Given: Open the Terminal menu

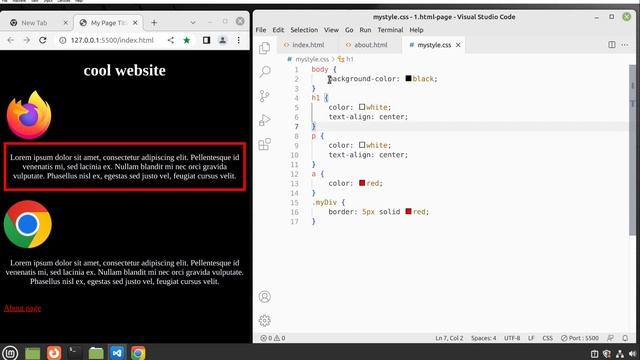Looking at the screenshot, I should (390, 30).
